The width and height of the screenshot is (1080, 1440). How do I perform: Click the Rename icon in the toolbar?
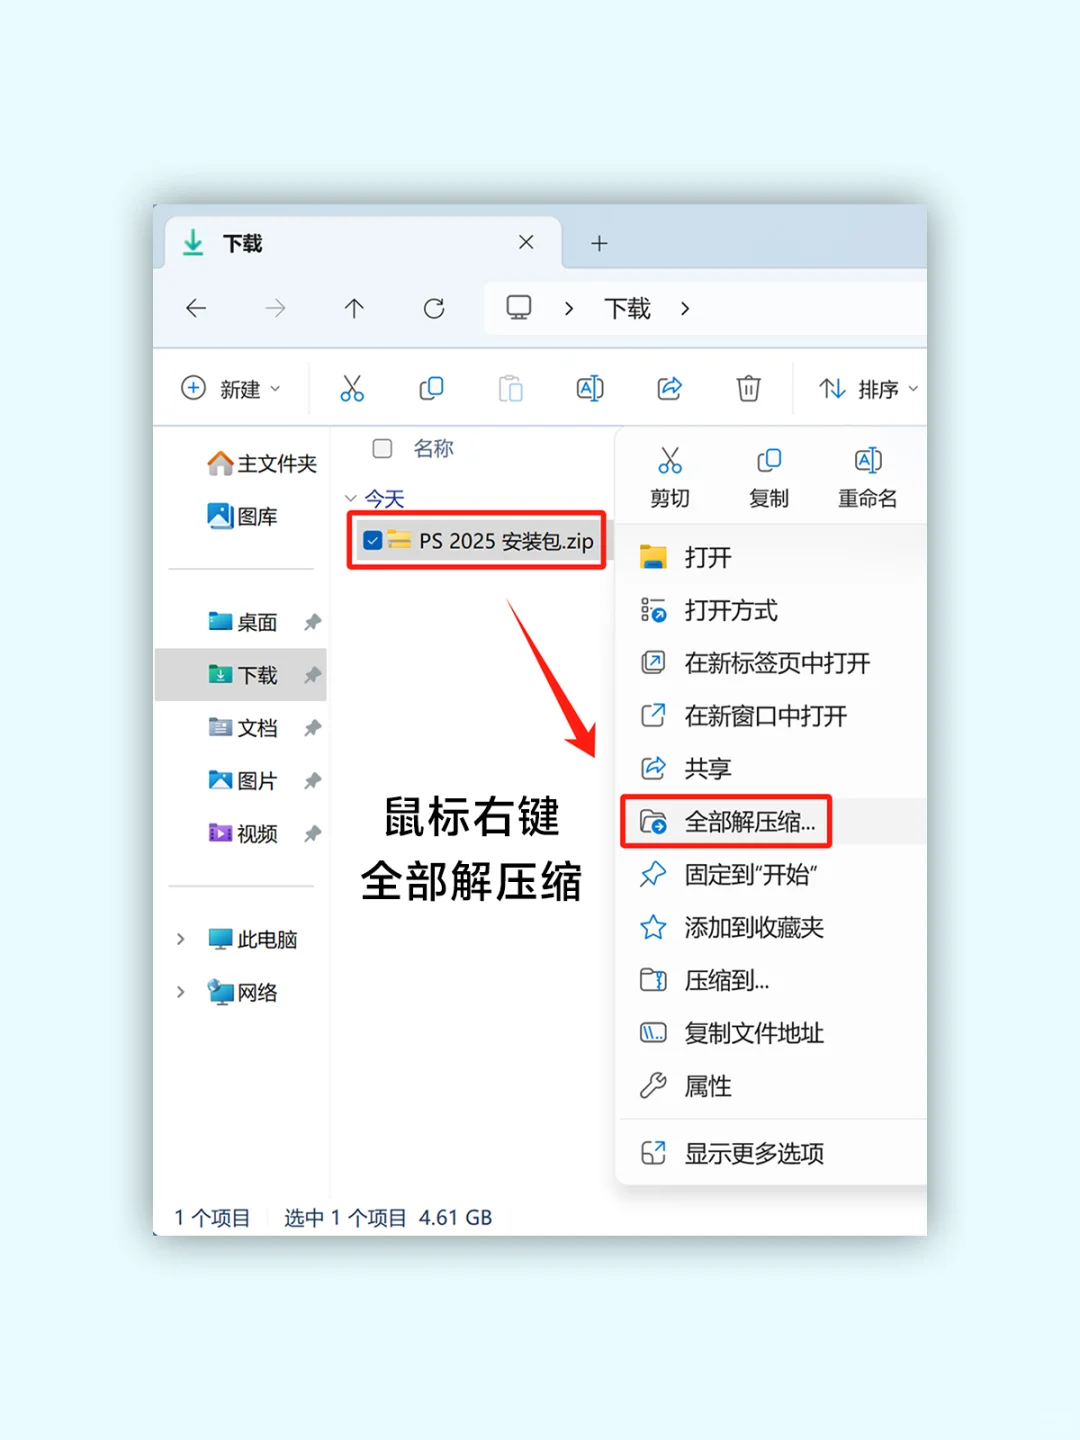point(590,388)
